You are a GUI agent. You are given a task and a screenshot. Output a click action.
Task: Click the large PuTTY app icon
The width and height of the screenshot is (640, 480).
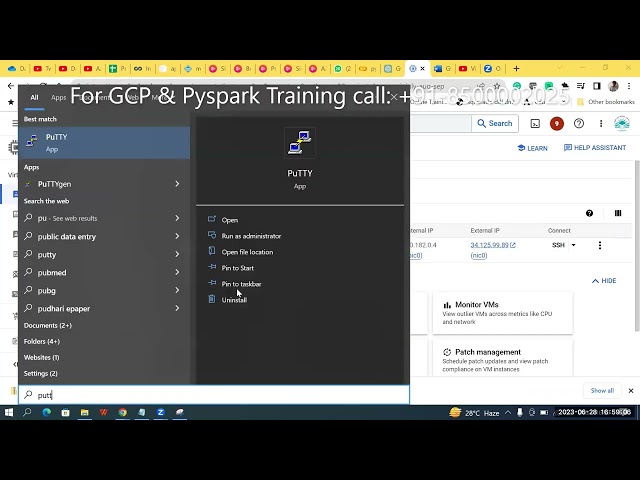300,143
